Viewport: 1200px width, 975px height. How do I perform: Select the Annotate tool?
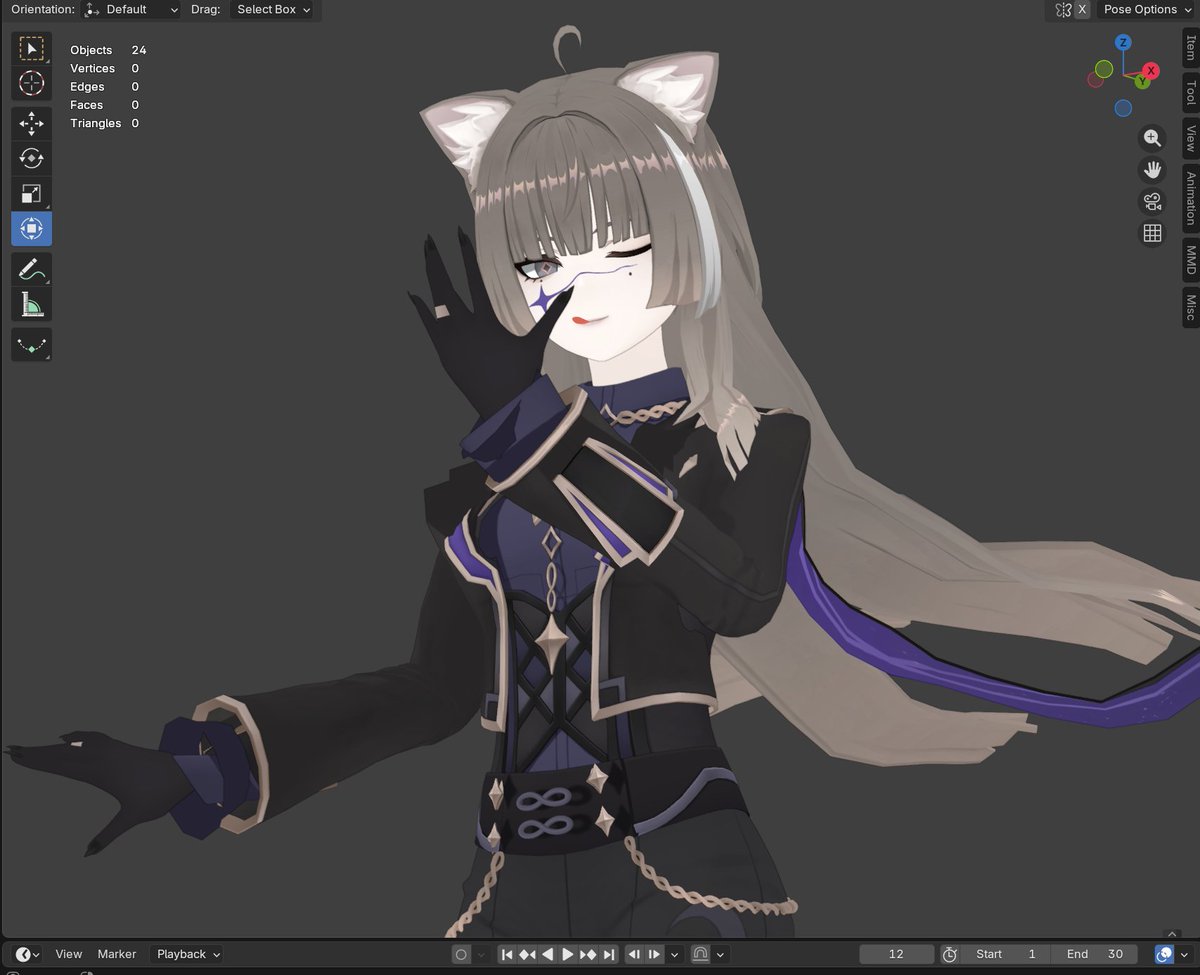click(31, 269)
